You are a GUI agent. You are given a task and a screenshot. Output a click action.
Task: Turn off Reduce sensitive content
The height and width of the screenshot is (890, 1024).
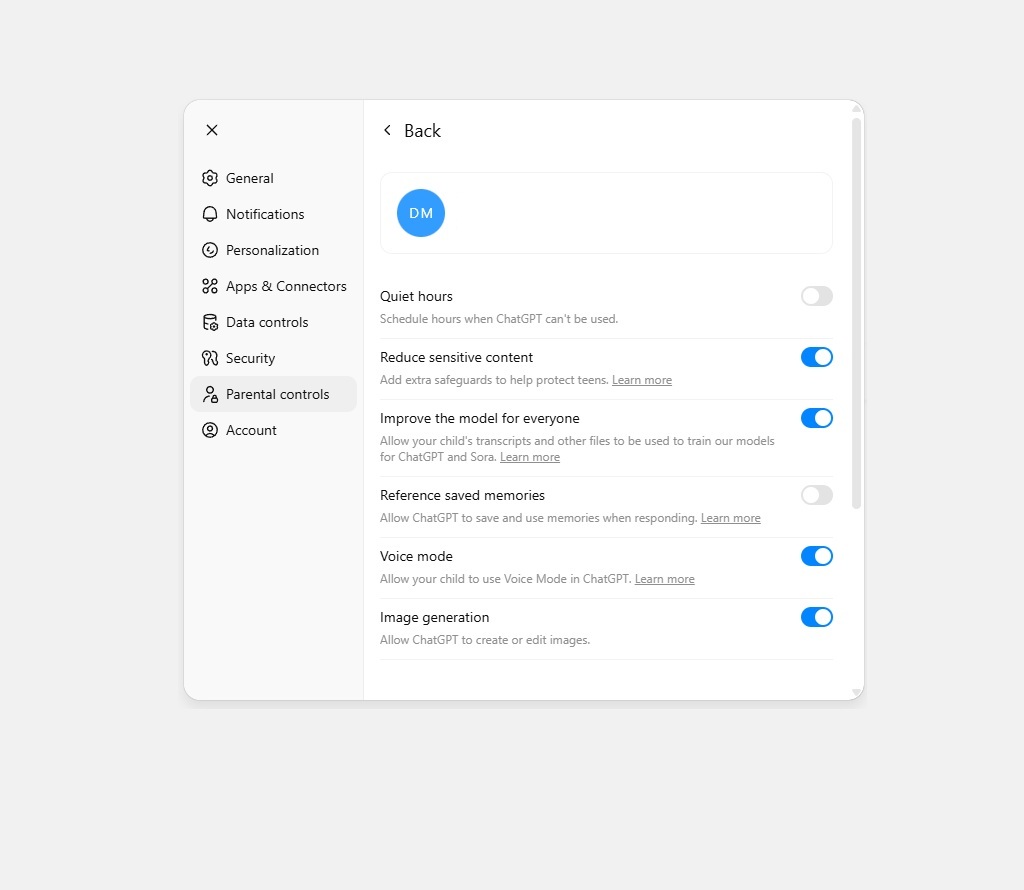[x=816, y=357]
